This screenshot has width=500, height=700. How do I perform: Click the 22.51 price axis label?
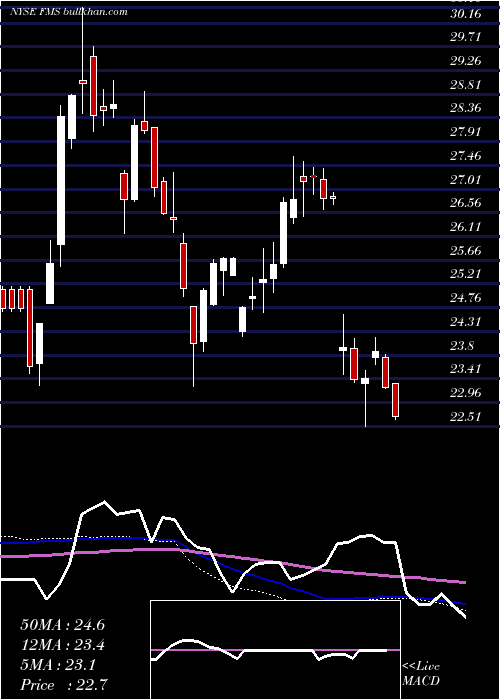click(x=466, y=416)
